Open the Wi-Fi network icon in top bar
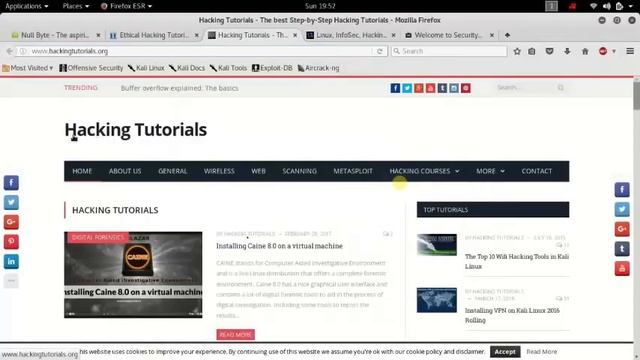 (593, 6)
